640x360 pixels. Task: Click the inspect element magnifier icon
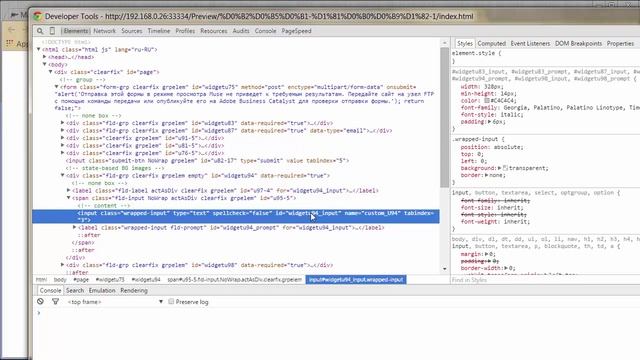(x=40, y=31)
